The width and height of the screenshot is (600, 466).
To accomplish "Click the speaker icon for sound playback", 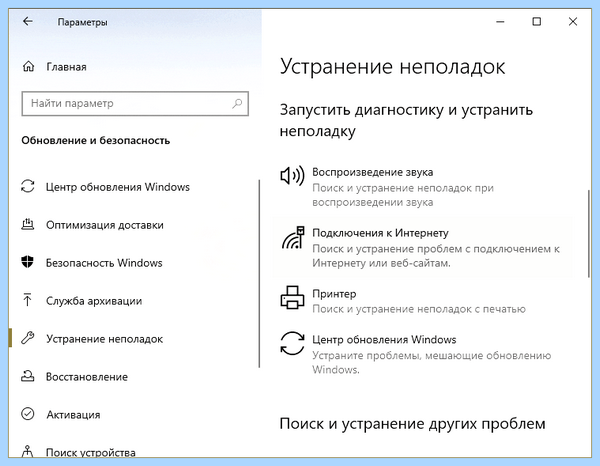I will click(x=292, y=176).
